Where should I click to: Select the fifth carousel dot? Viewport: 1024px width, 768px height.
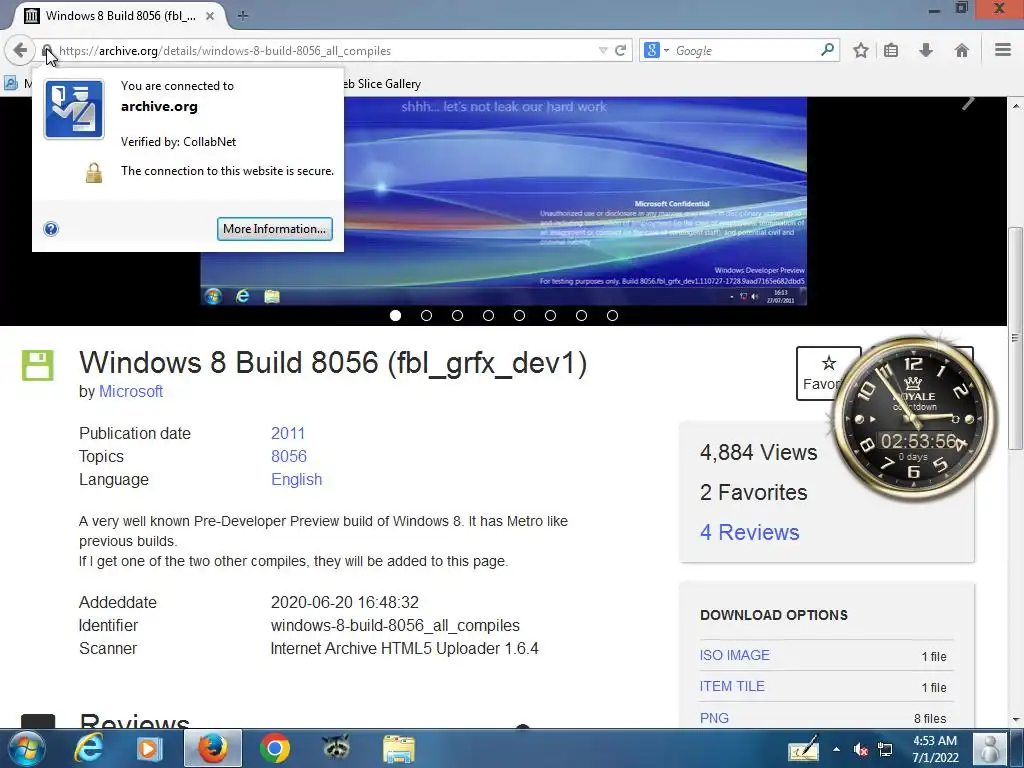click(519, 315)
